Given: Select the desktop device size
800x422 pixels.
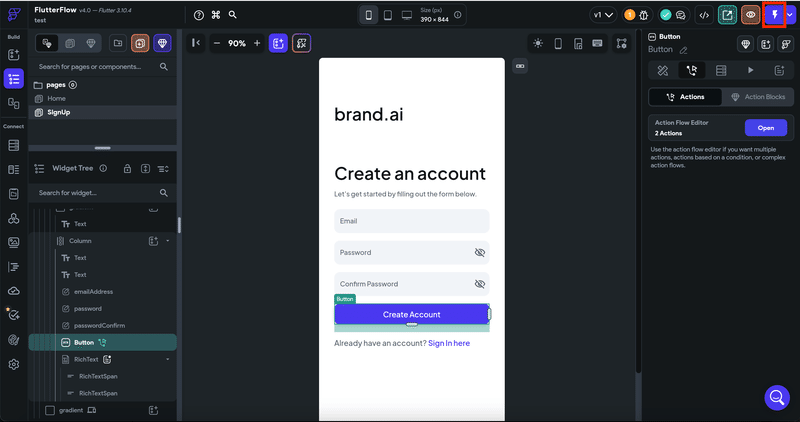Looking at the screenshot, I should click(x=407, y=15).
